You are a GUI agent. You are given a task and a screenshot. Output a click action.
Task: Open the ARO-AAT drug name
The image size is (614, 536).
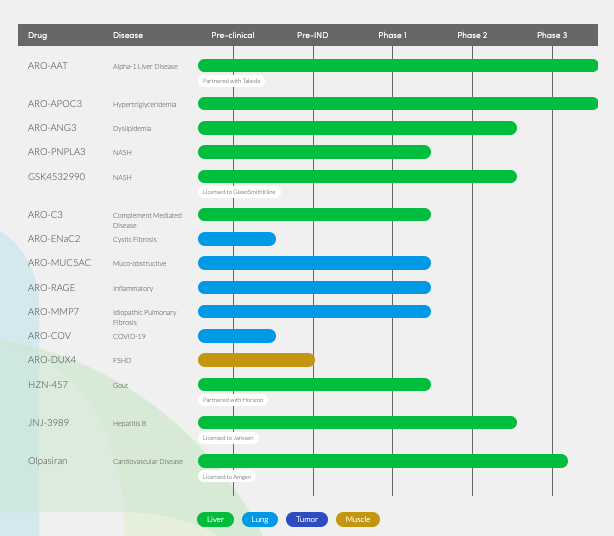48,66
